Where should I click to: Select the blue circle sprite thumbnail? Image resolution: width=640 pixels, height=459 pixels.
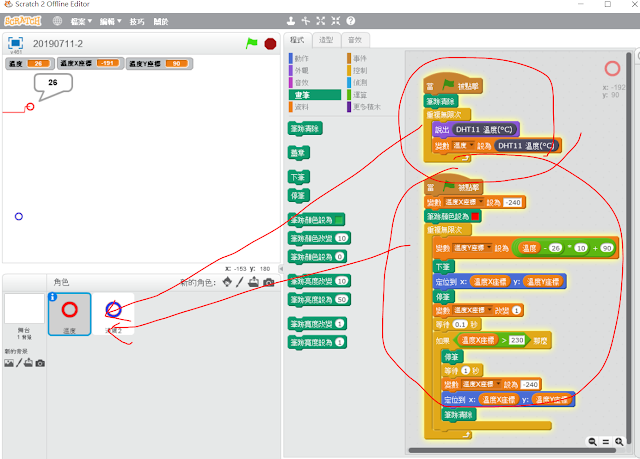(113, 313)
